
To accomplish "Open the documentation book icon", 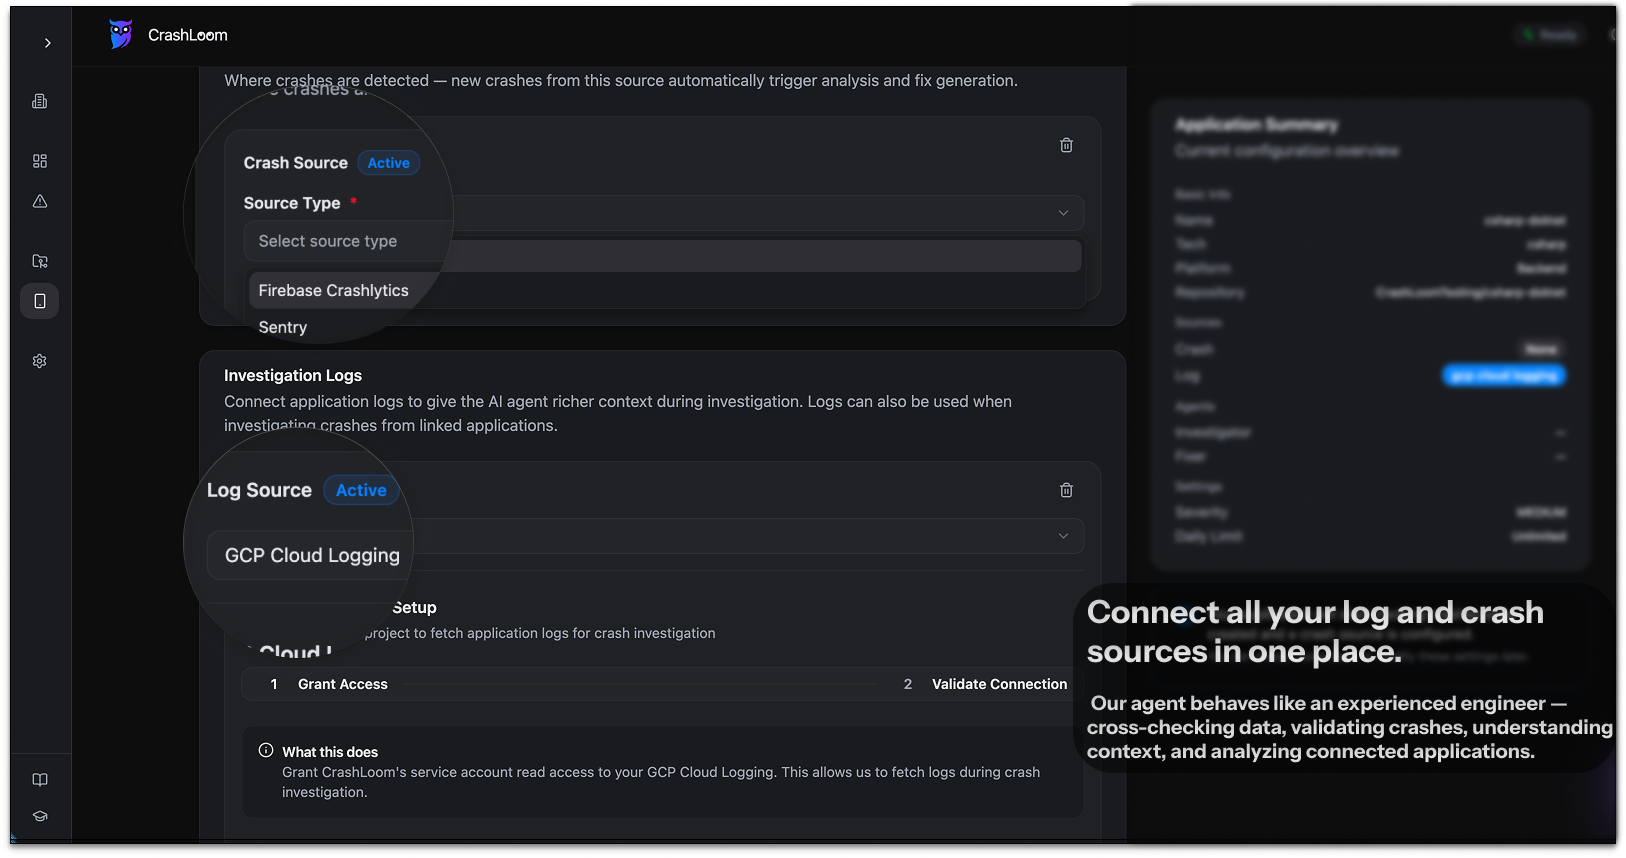I will pyautogui.click(x=40, y=780).
